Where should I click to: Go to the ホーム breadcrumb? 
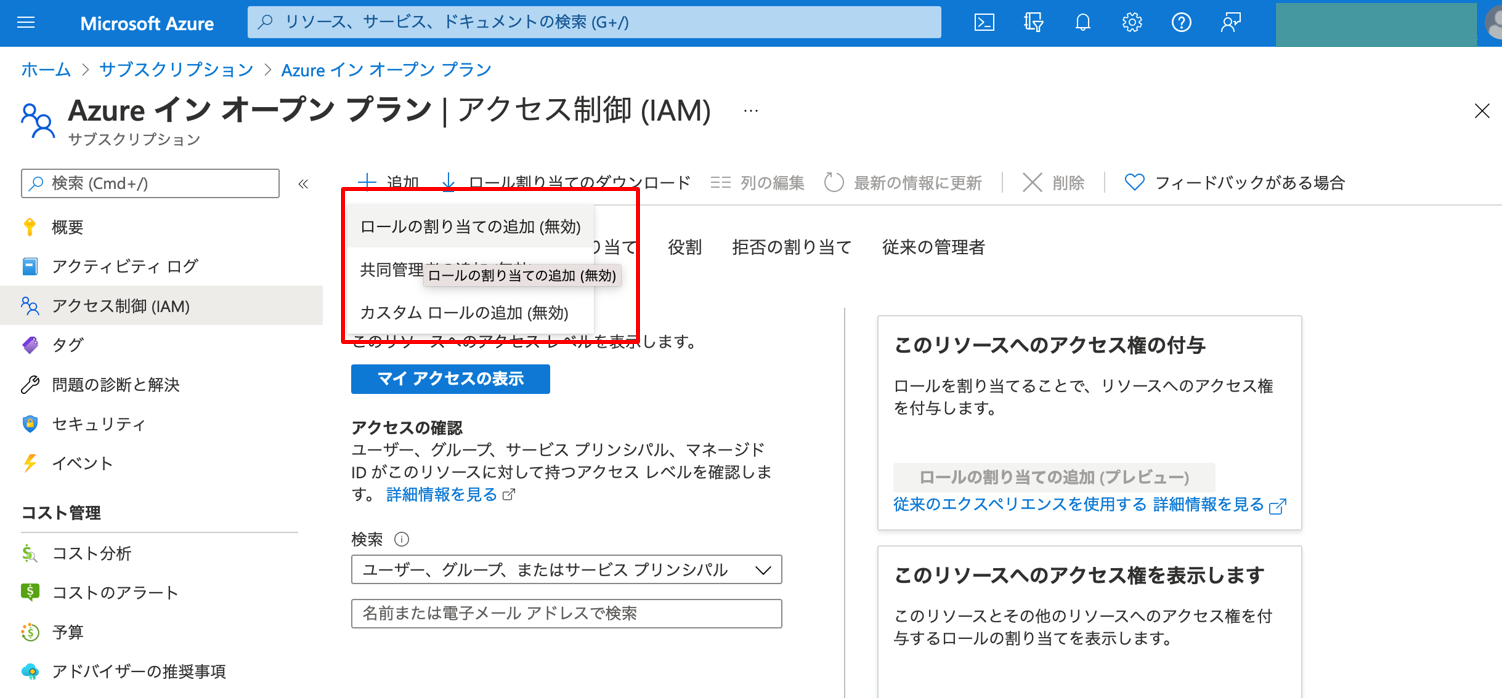(46, 70)
